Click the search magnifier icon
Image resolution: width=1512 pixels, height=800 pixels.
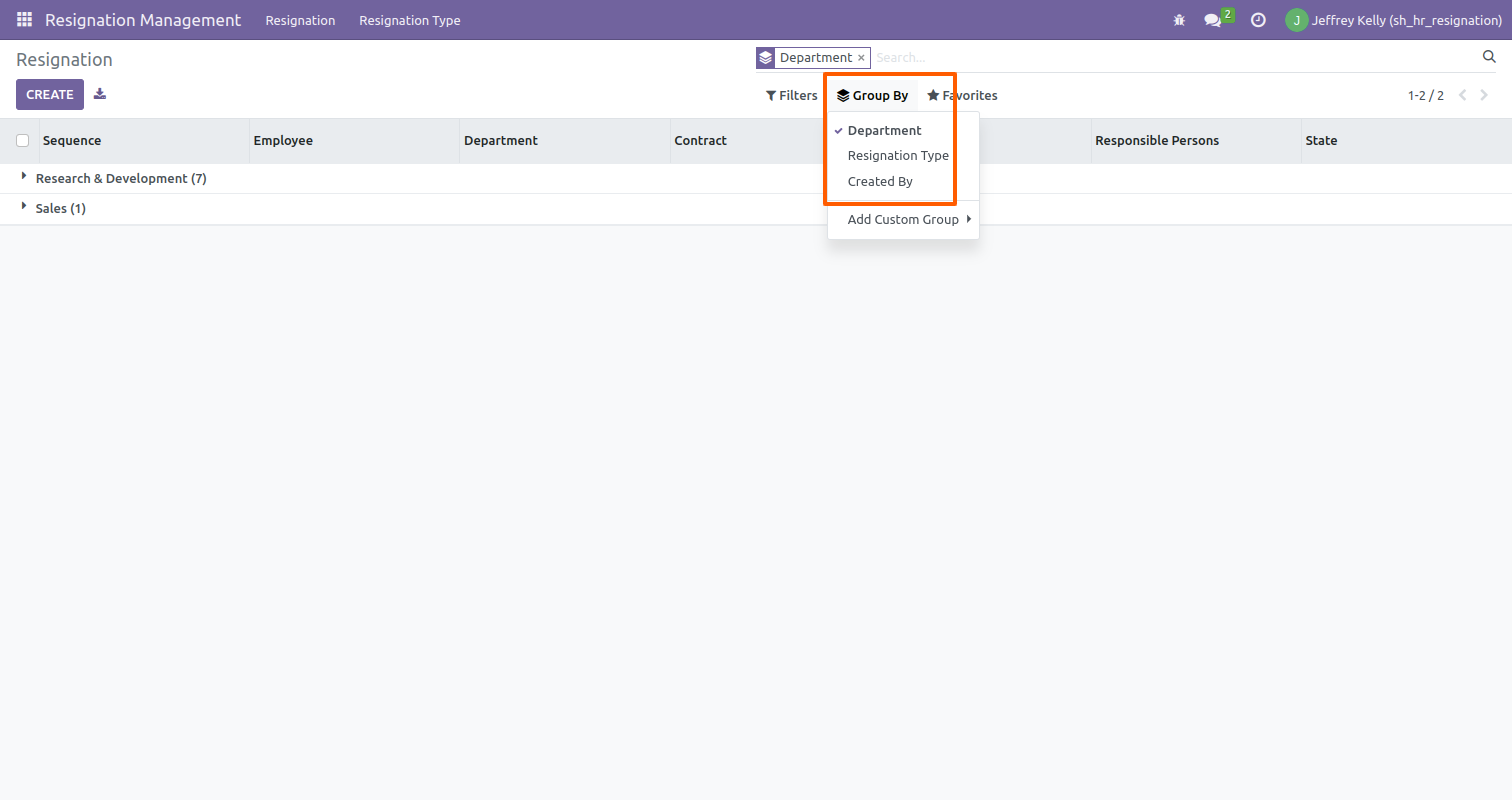coord(1489,57)
